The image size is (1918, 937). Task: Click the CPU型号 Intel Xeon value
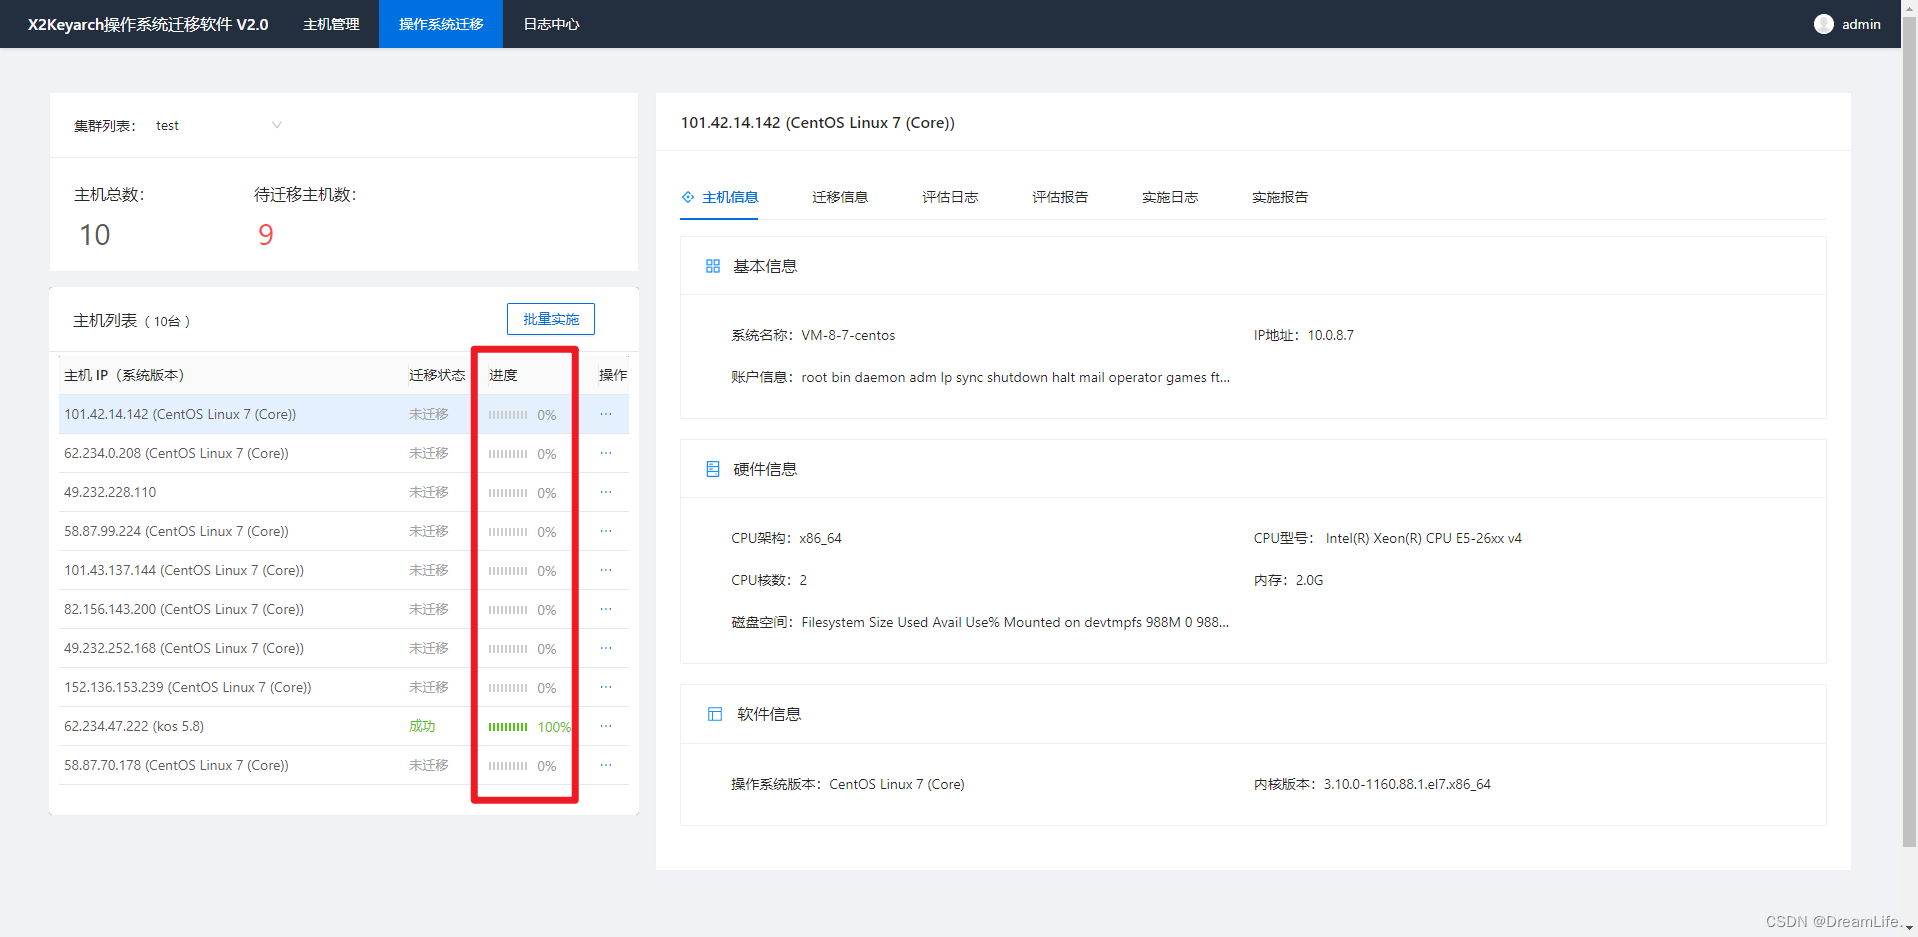tap(1424, 538)
